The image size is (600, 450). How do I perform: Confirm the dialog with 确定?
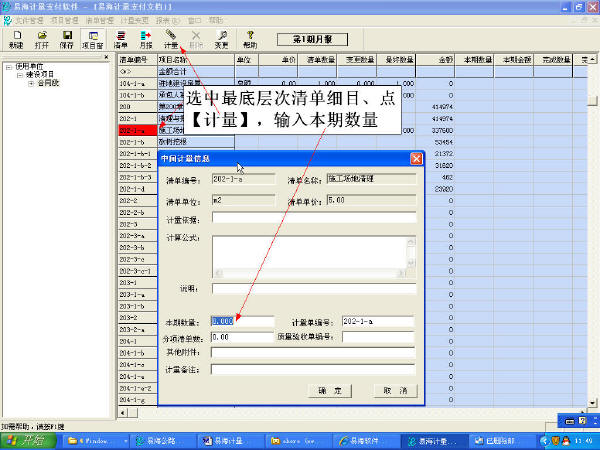click(x=330, y=391)
